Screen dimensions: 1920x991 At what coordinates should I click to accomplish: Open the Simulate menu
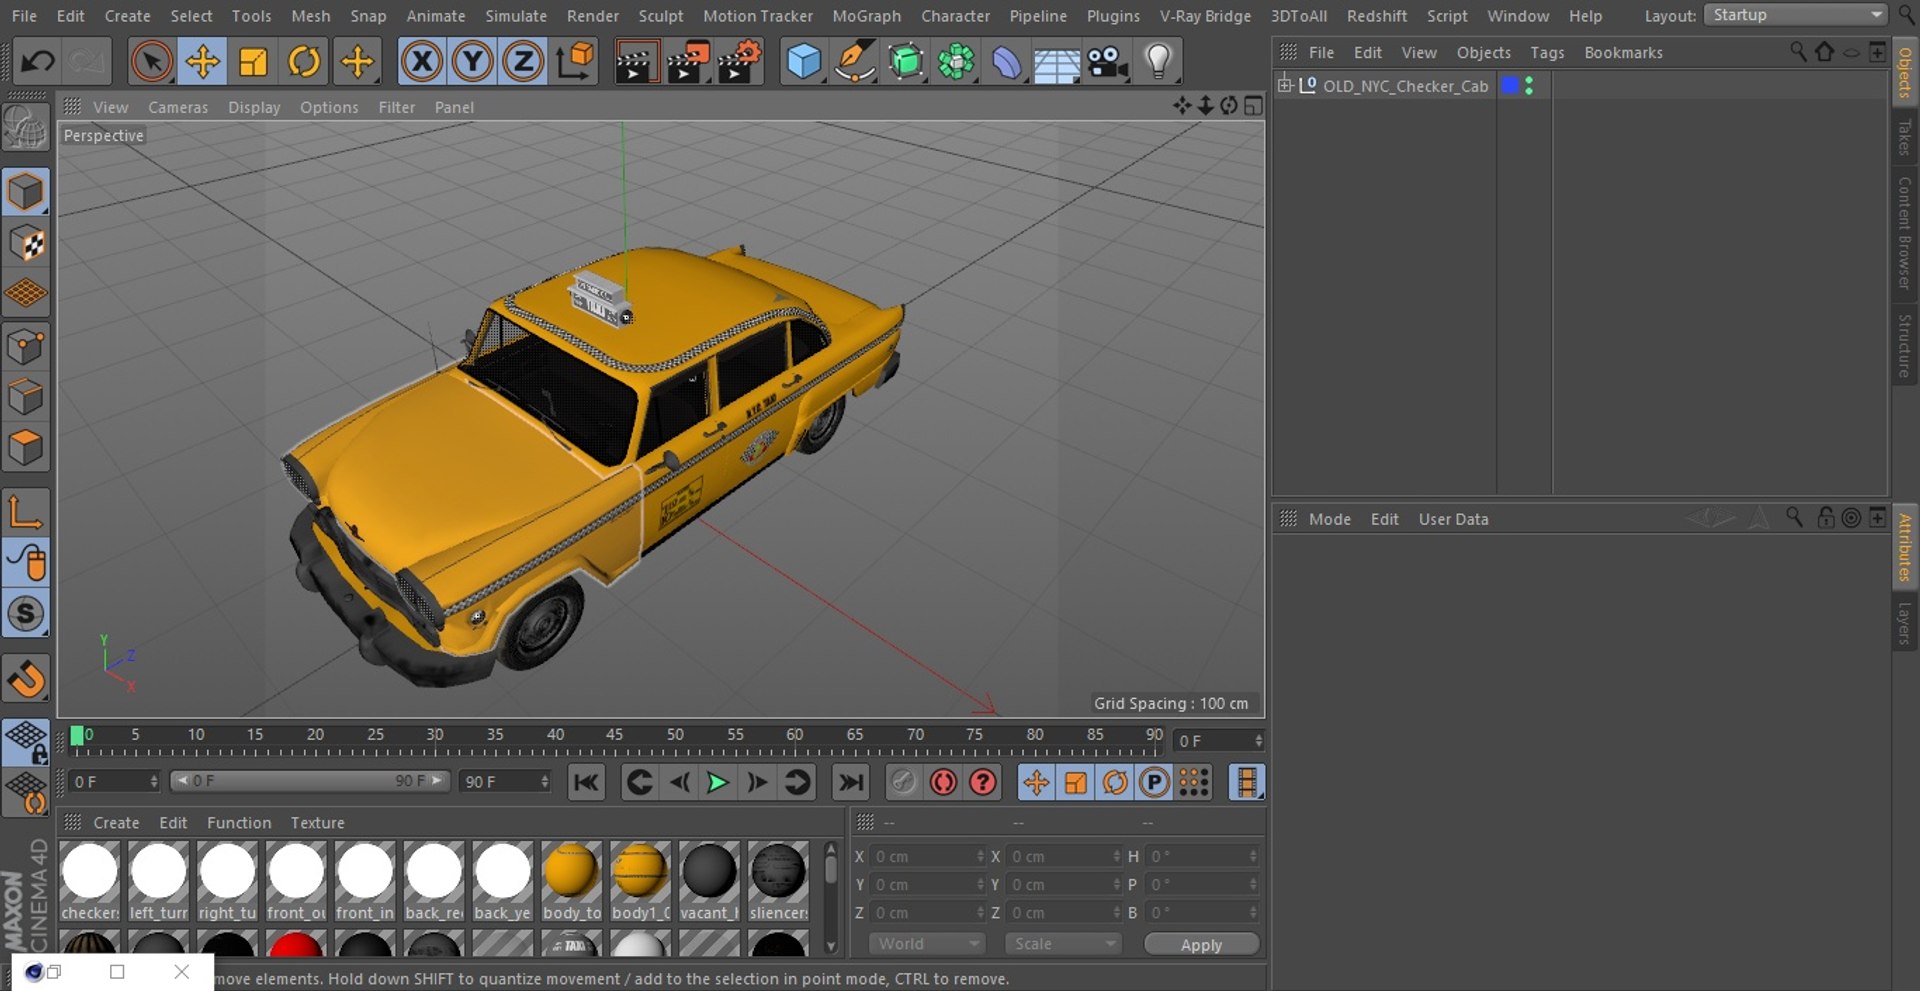click(516, 16)
